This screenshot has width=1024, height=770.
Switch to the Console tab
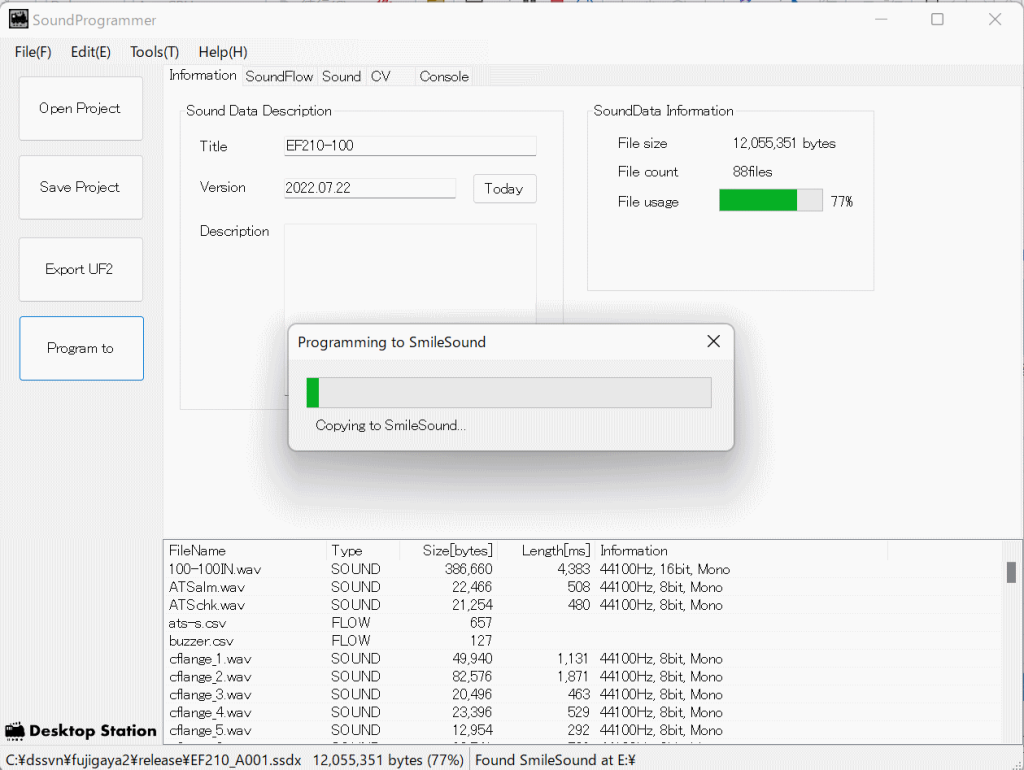click(443, 77)
